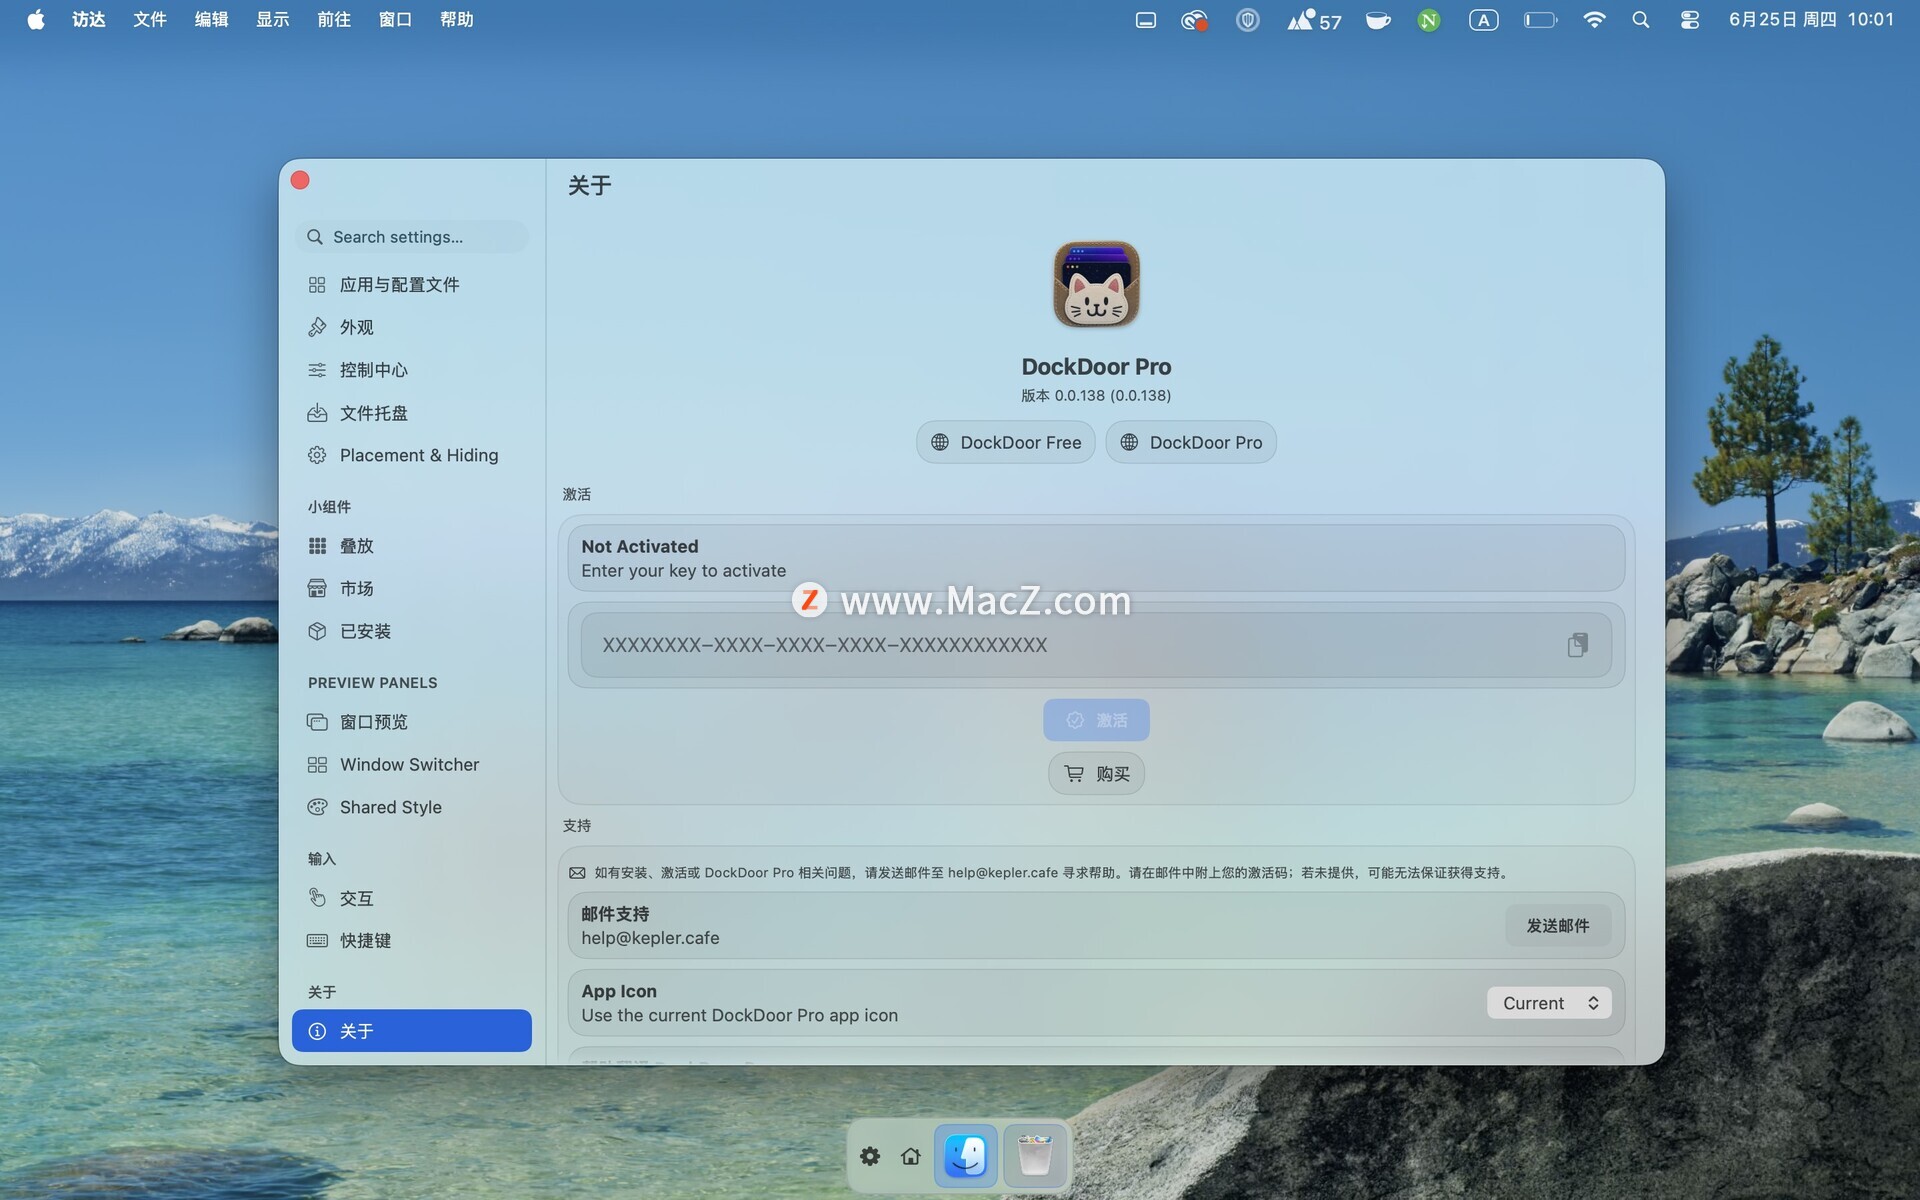Open the 访达 Finder menu
The height and width of the screenshot is (1200, 1920).
pyautogui.click(x=89, y=20)
